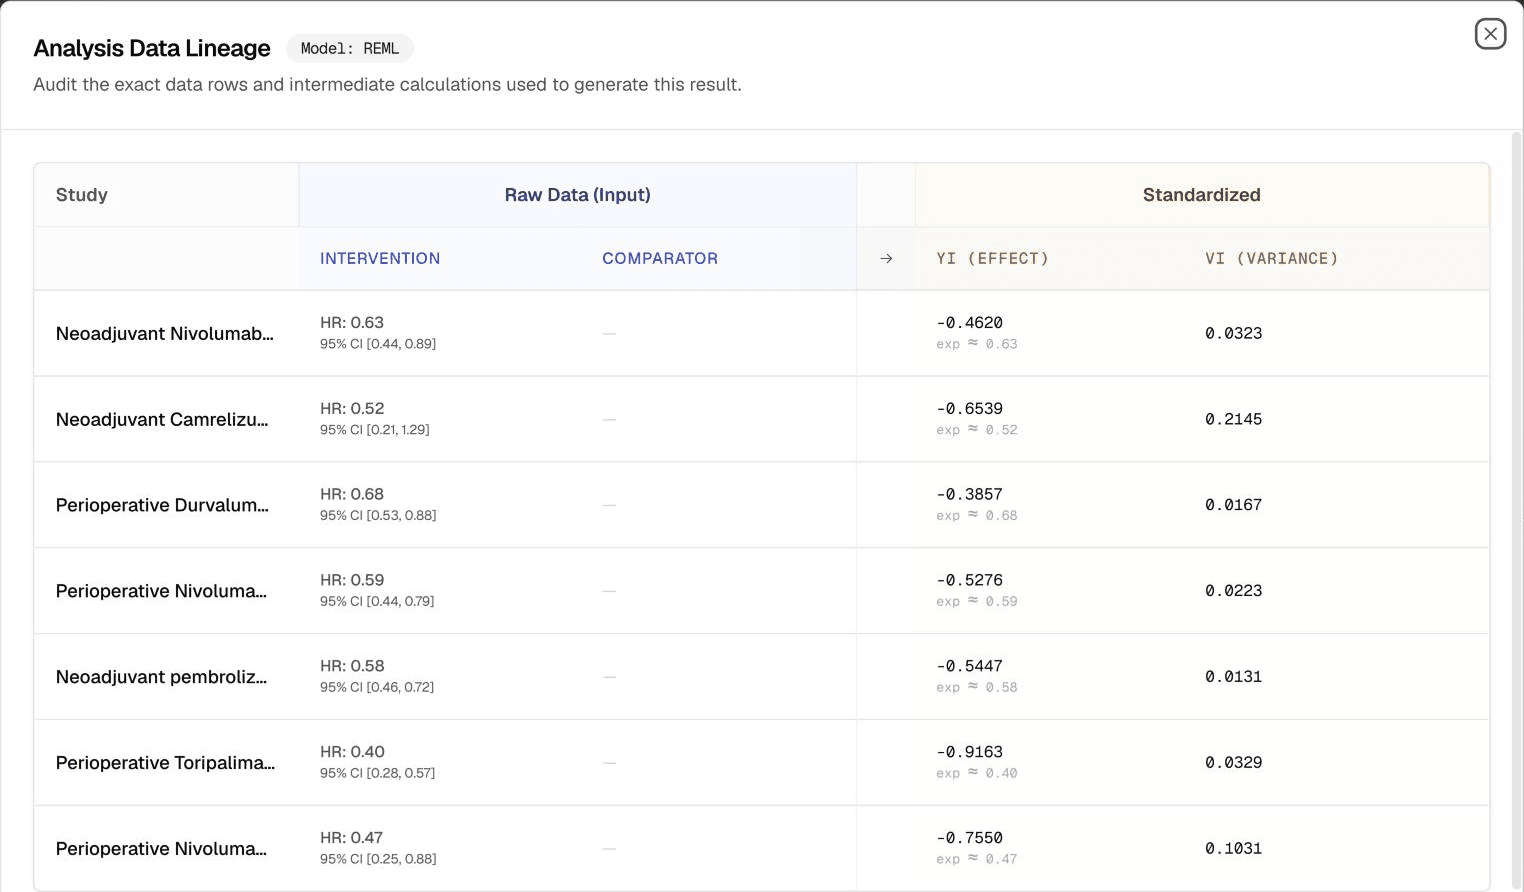Click the "Raw Data (Input)" group header
This screenshot has height=892, width=1524.
(577, 195)
